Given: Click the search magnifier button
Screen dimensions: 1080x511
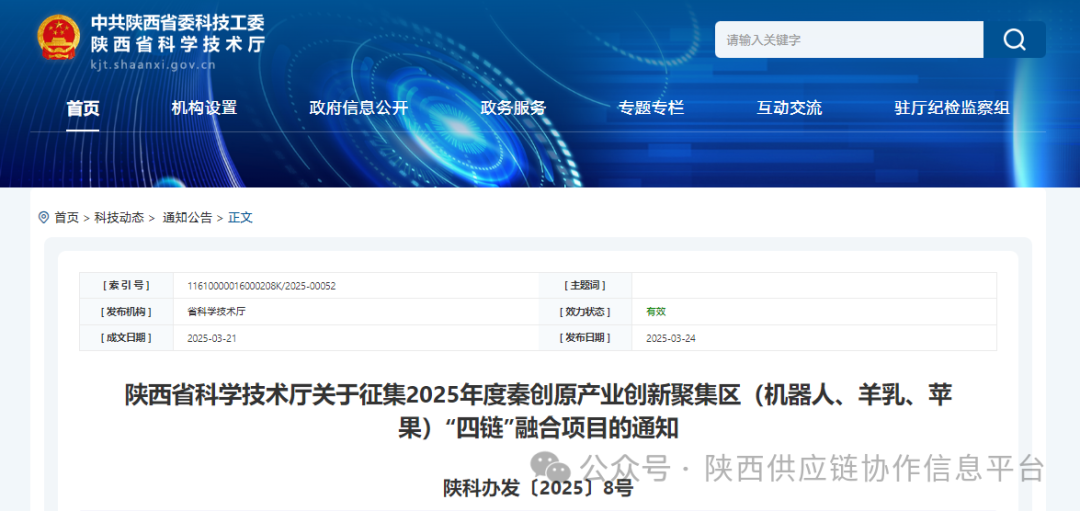Looking at the screenshot, I should tap(1014, 40).
